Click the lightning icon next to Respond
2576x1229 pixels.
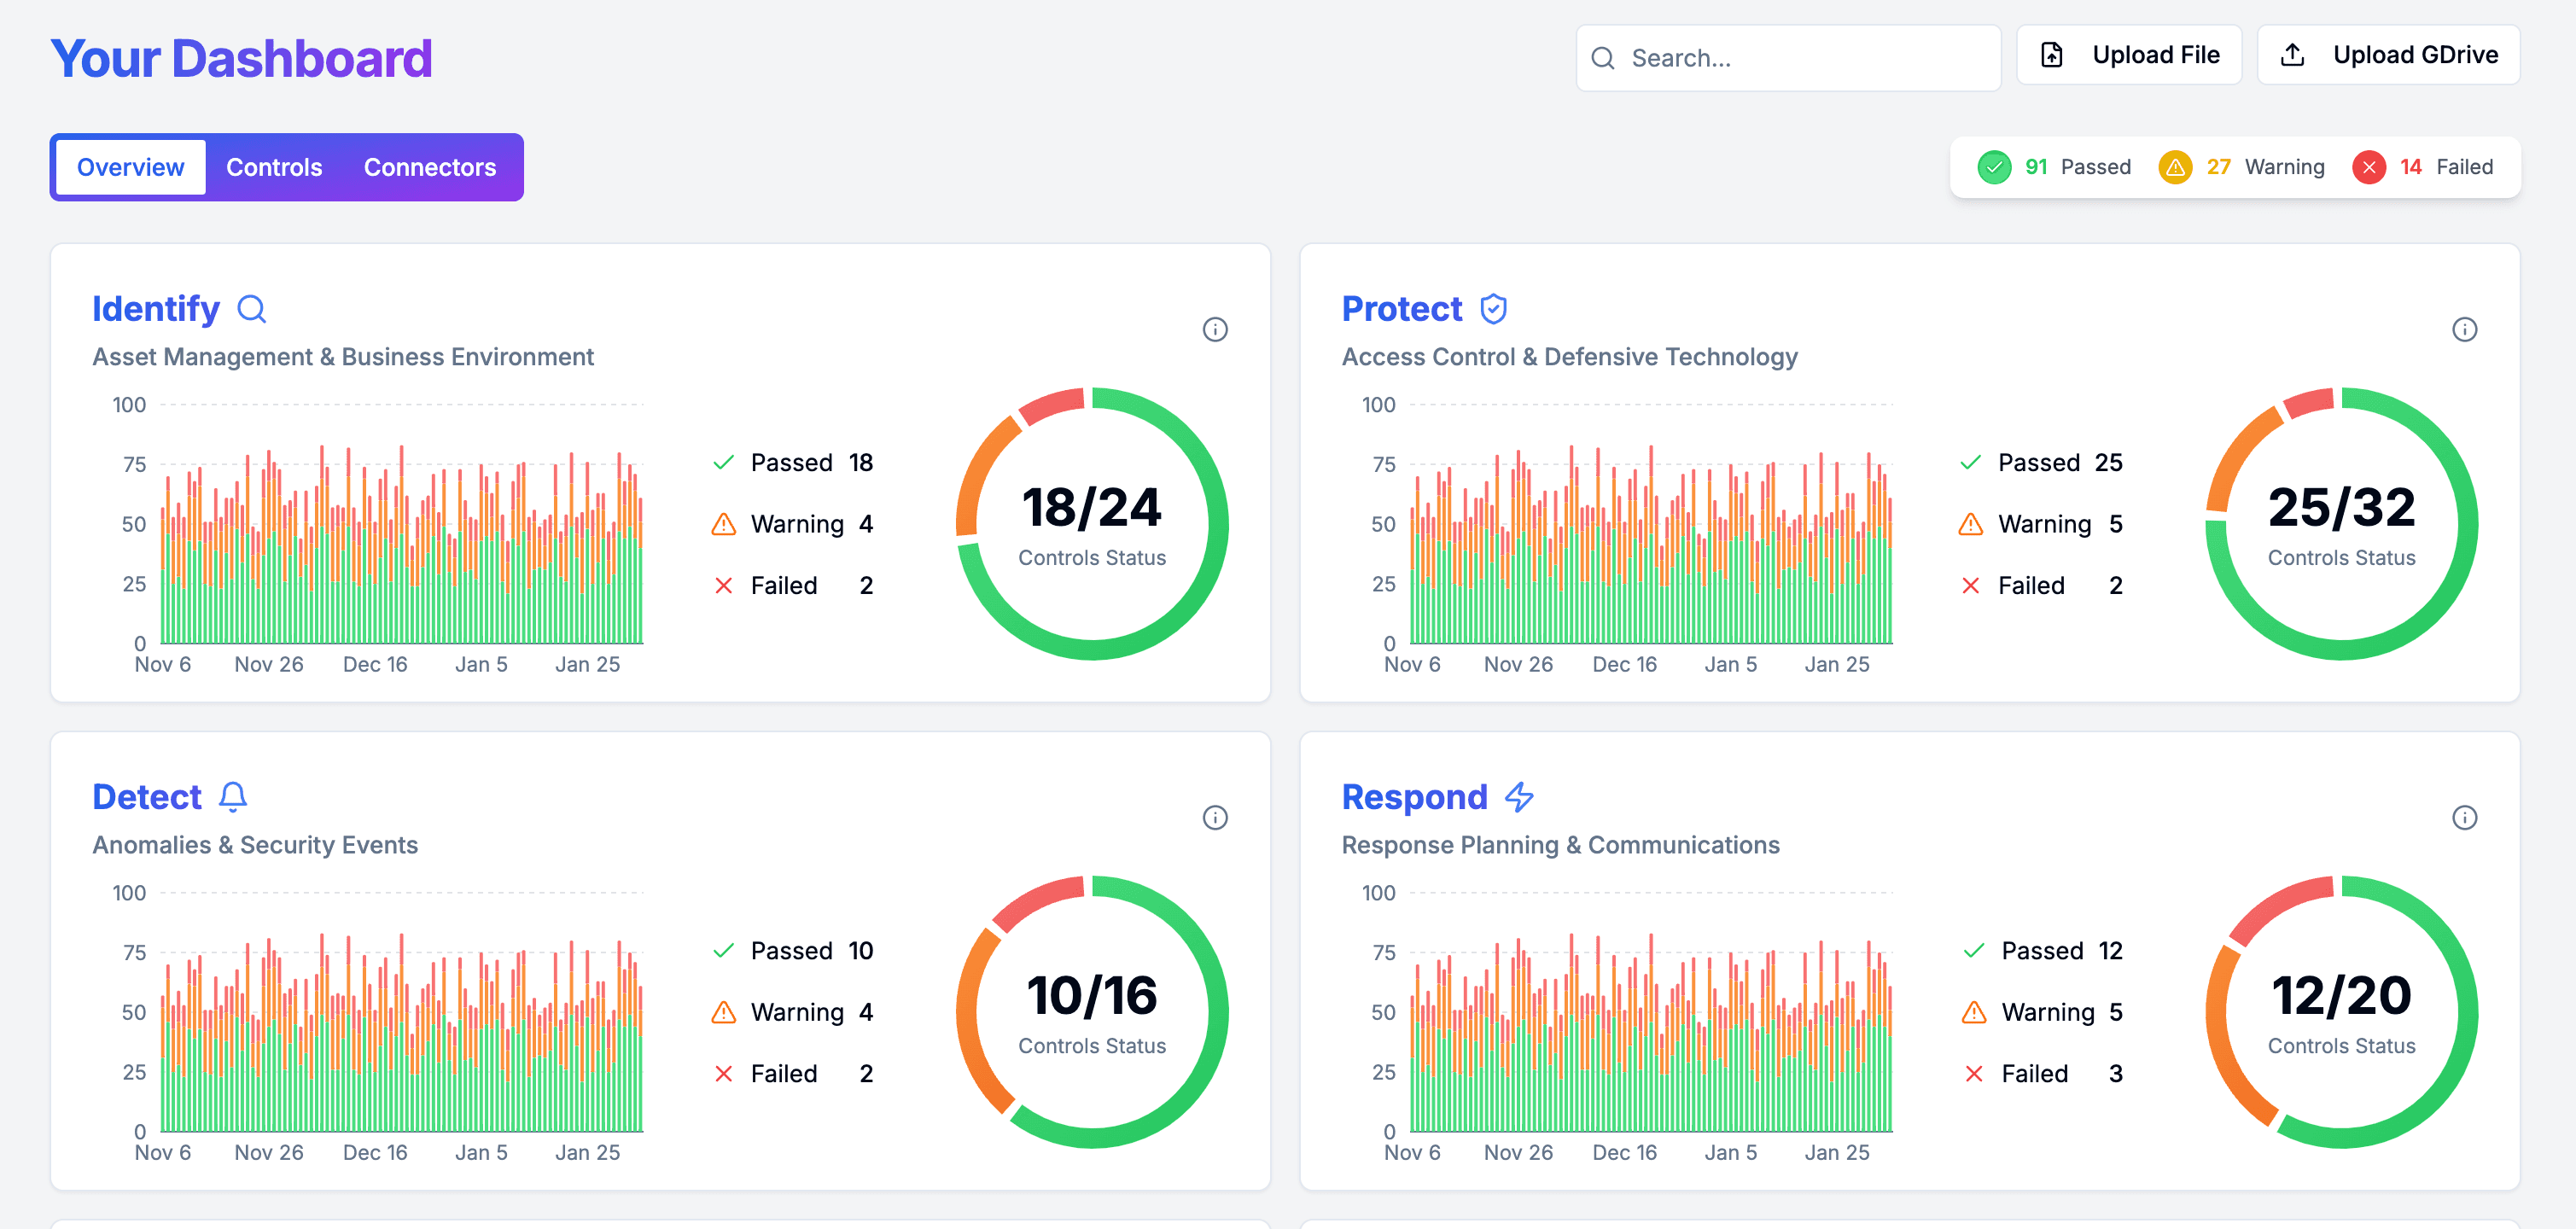pos(1520,797)
